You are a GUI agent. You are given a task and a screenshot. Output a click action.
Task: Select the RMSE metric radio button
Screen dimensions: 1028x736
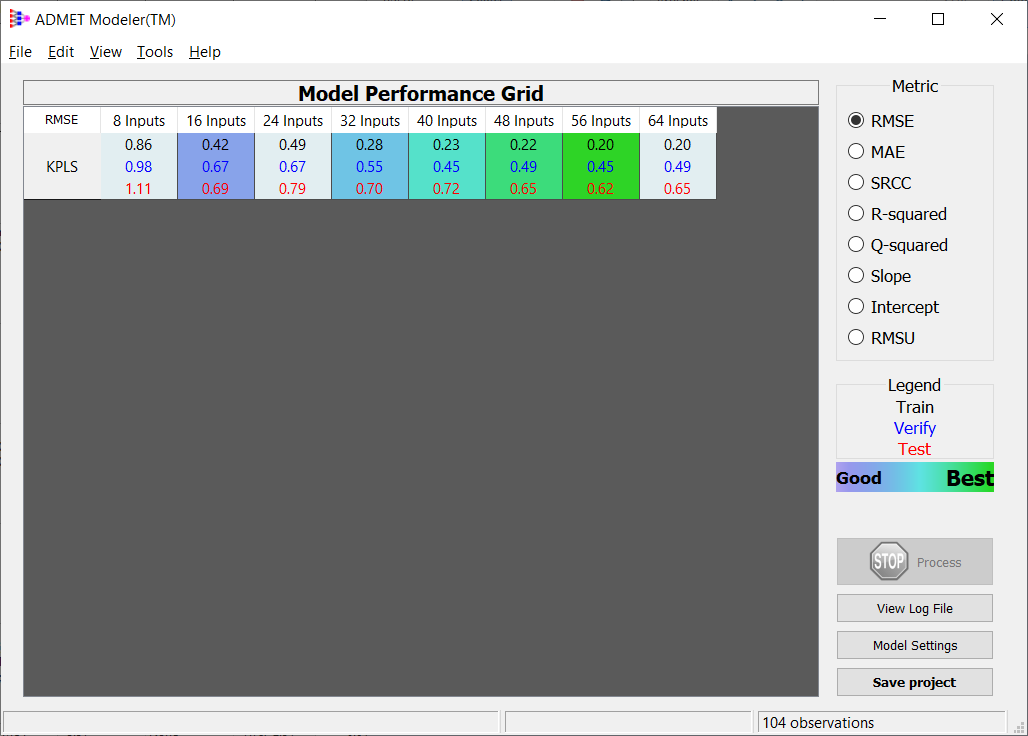point(856,121)
